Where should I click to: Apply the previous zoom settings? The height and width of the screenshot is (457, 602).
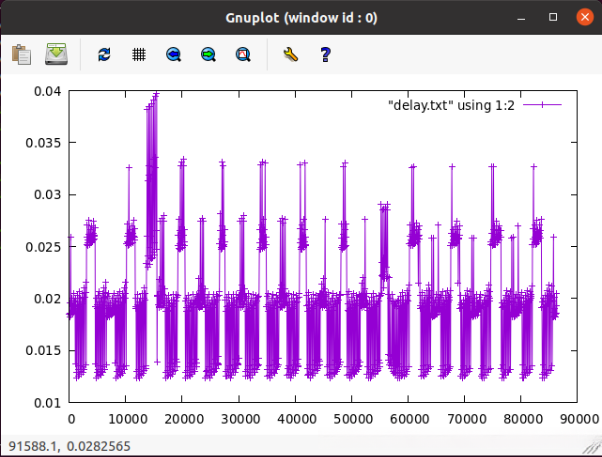click(174, 55)
